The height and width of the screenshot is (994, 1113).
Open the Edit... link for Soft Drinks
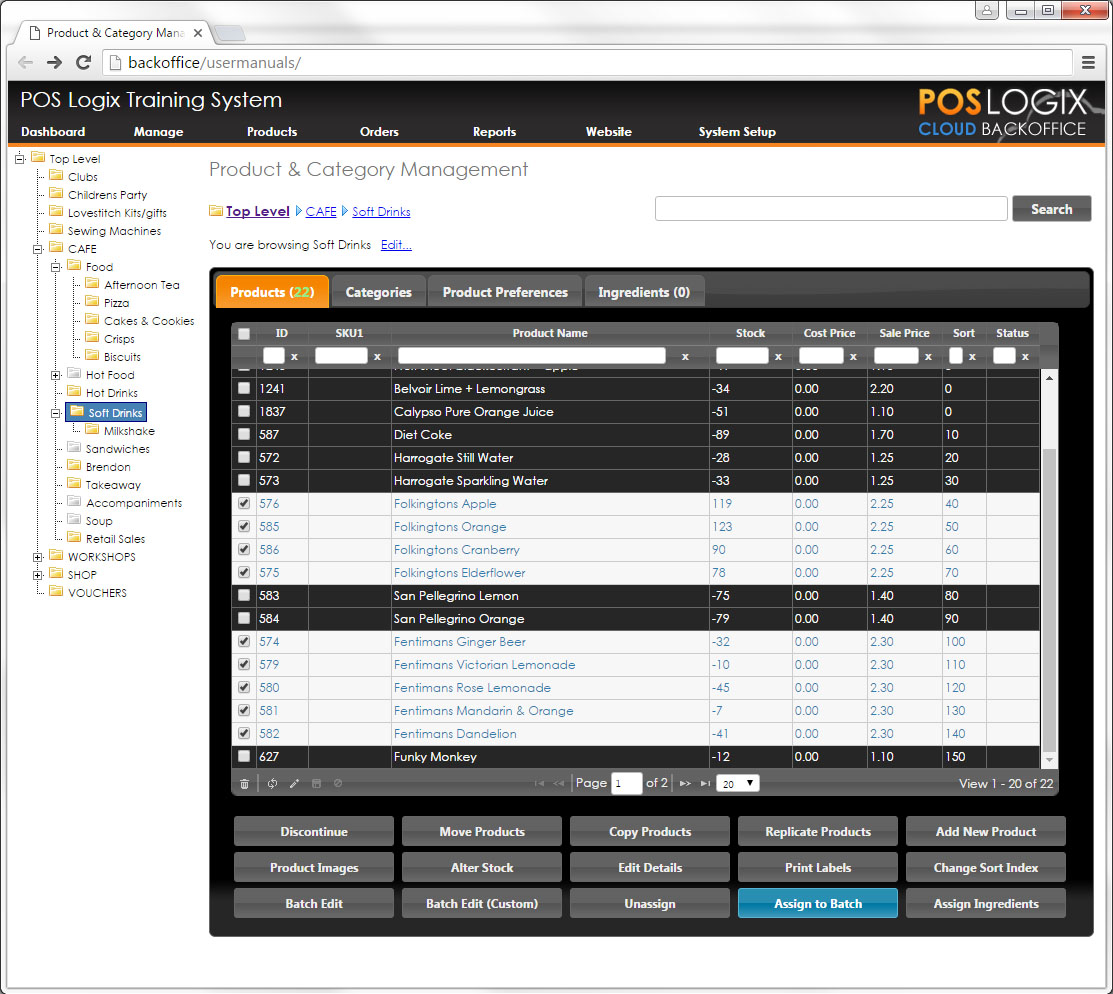pos(396,245)
